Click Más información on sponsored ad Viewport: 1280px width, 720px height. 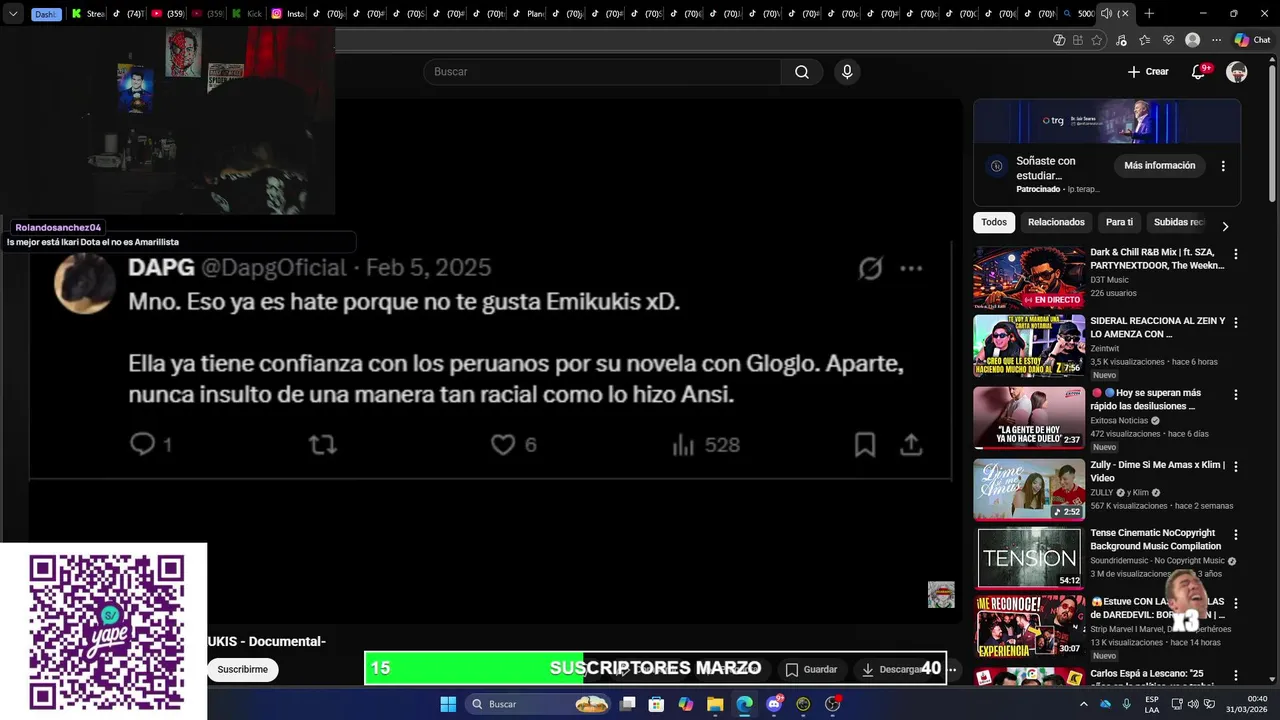tap(1159, 166)
